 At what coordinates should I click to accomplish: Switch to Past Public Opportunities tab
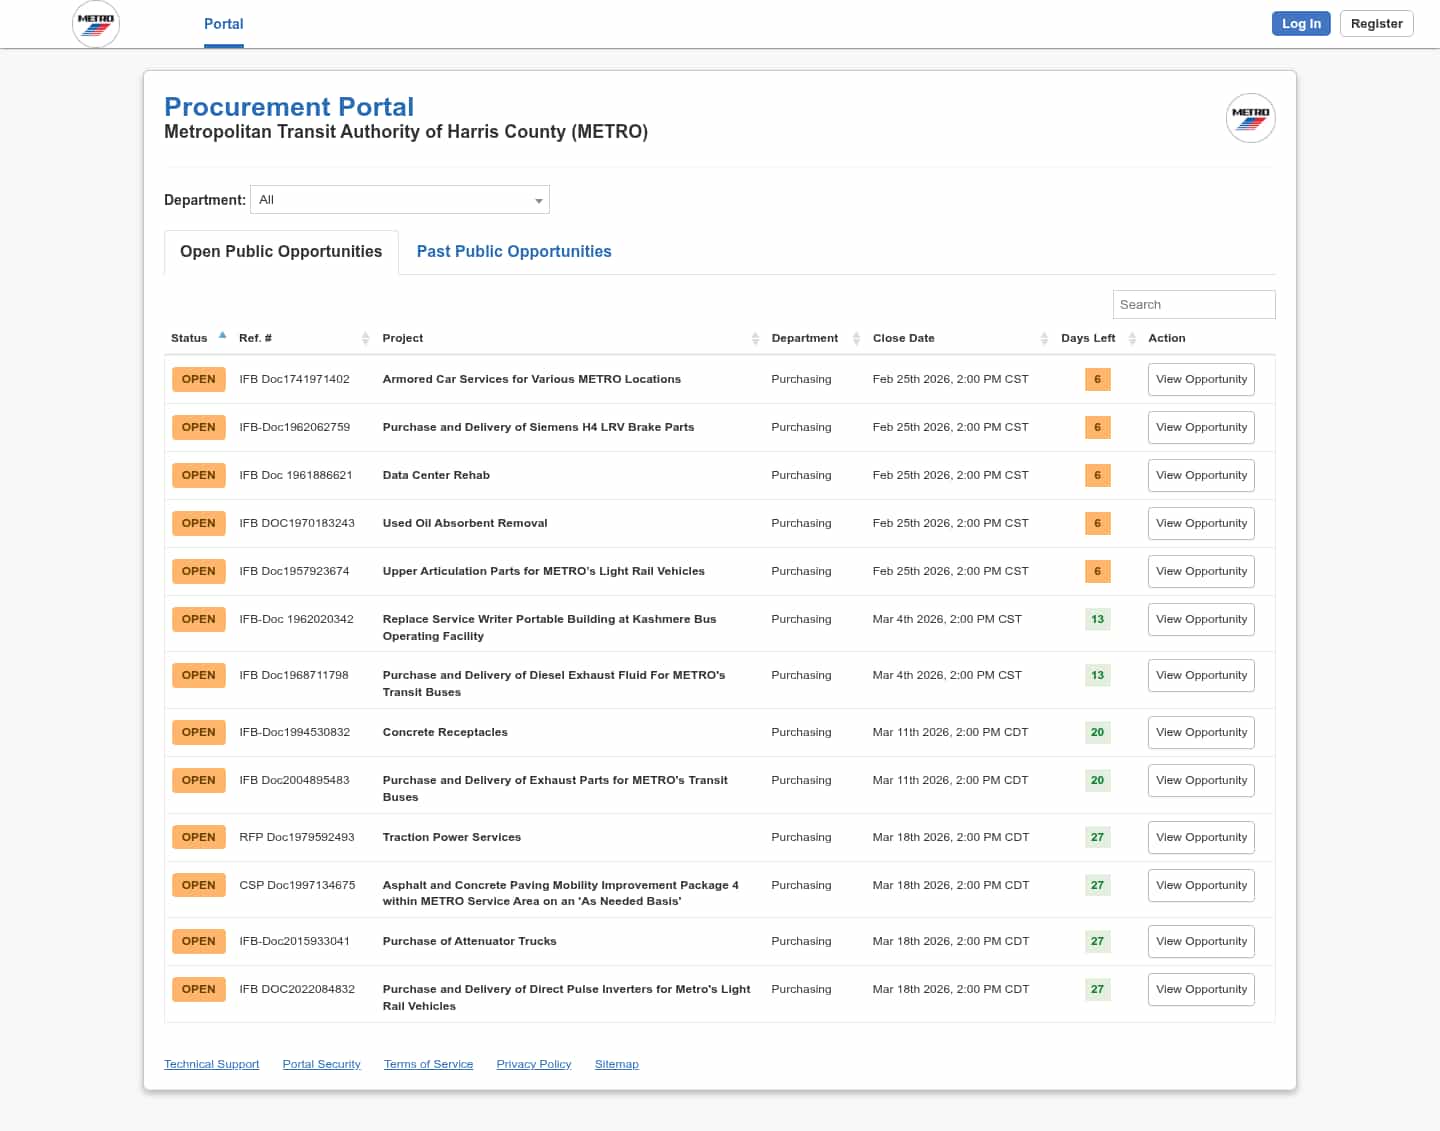[514, 252]
